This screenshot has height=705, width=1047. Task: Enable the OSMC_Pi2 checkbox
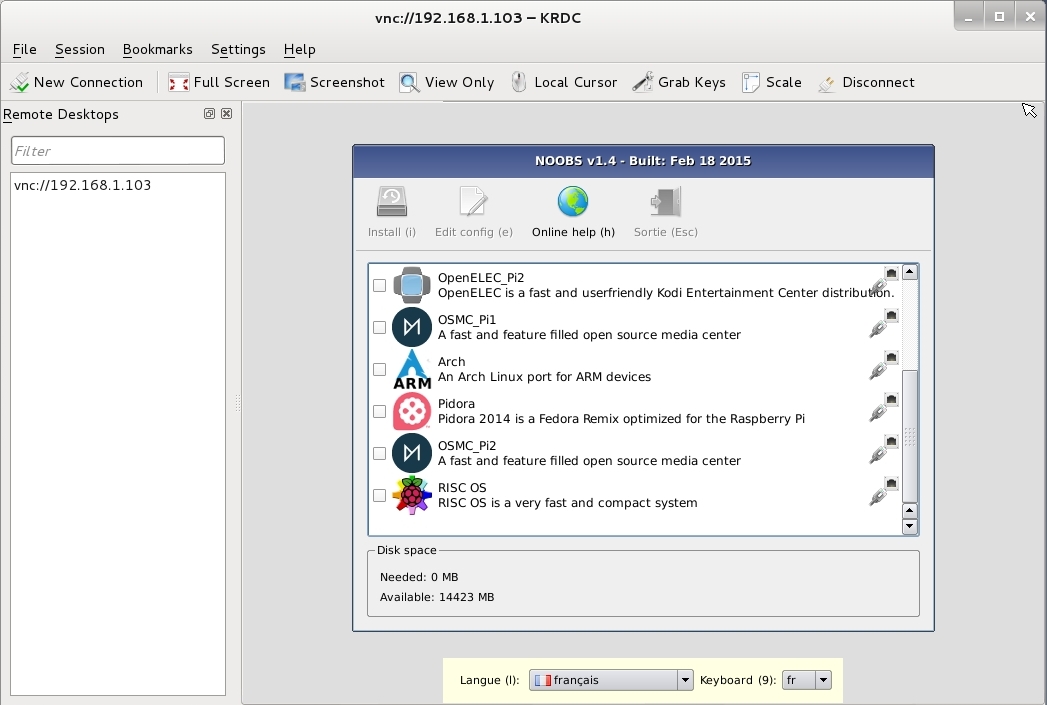pos(379,454)
